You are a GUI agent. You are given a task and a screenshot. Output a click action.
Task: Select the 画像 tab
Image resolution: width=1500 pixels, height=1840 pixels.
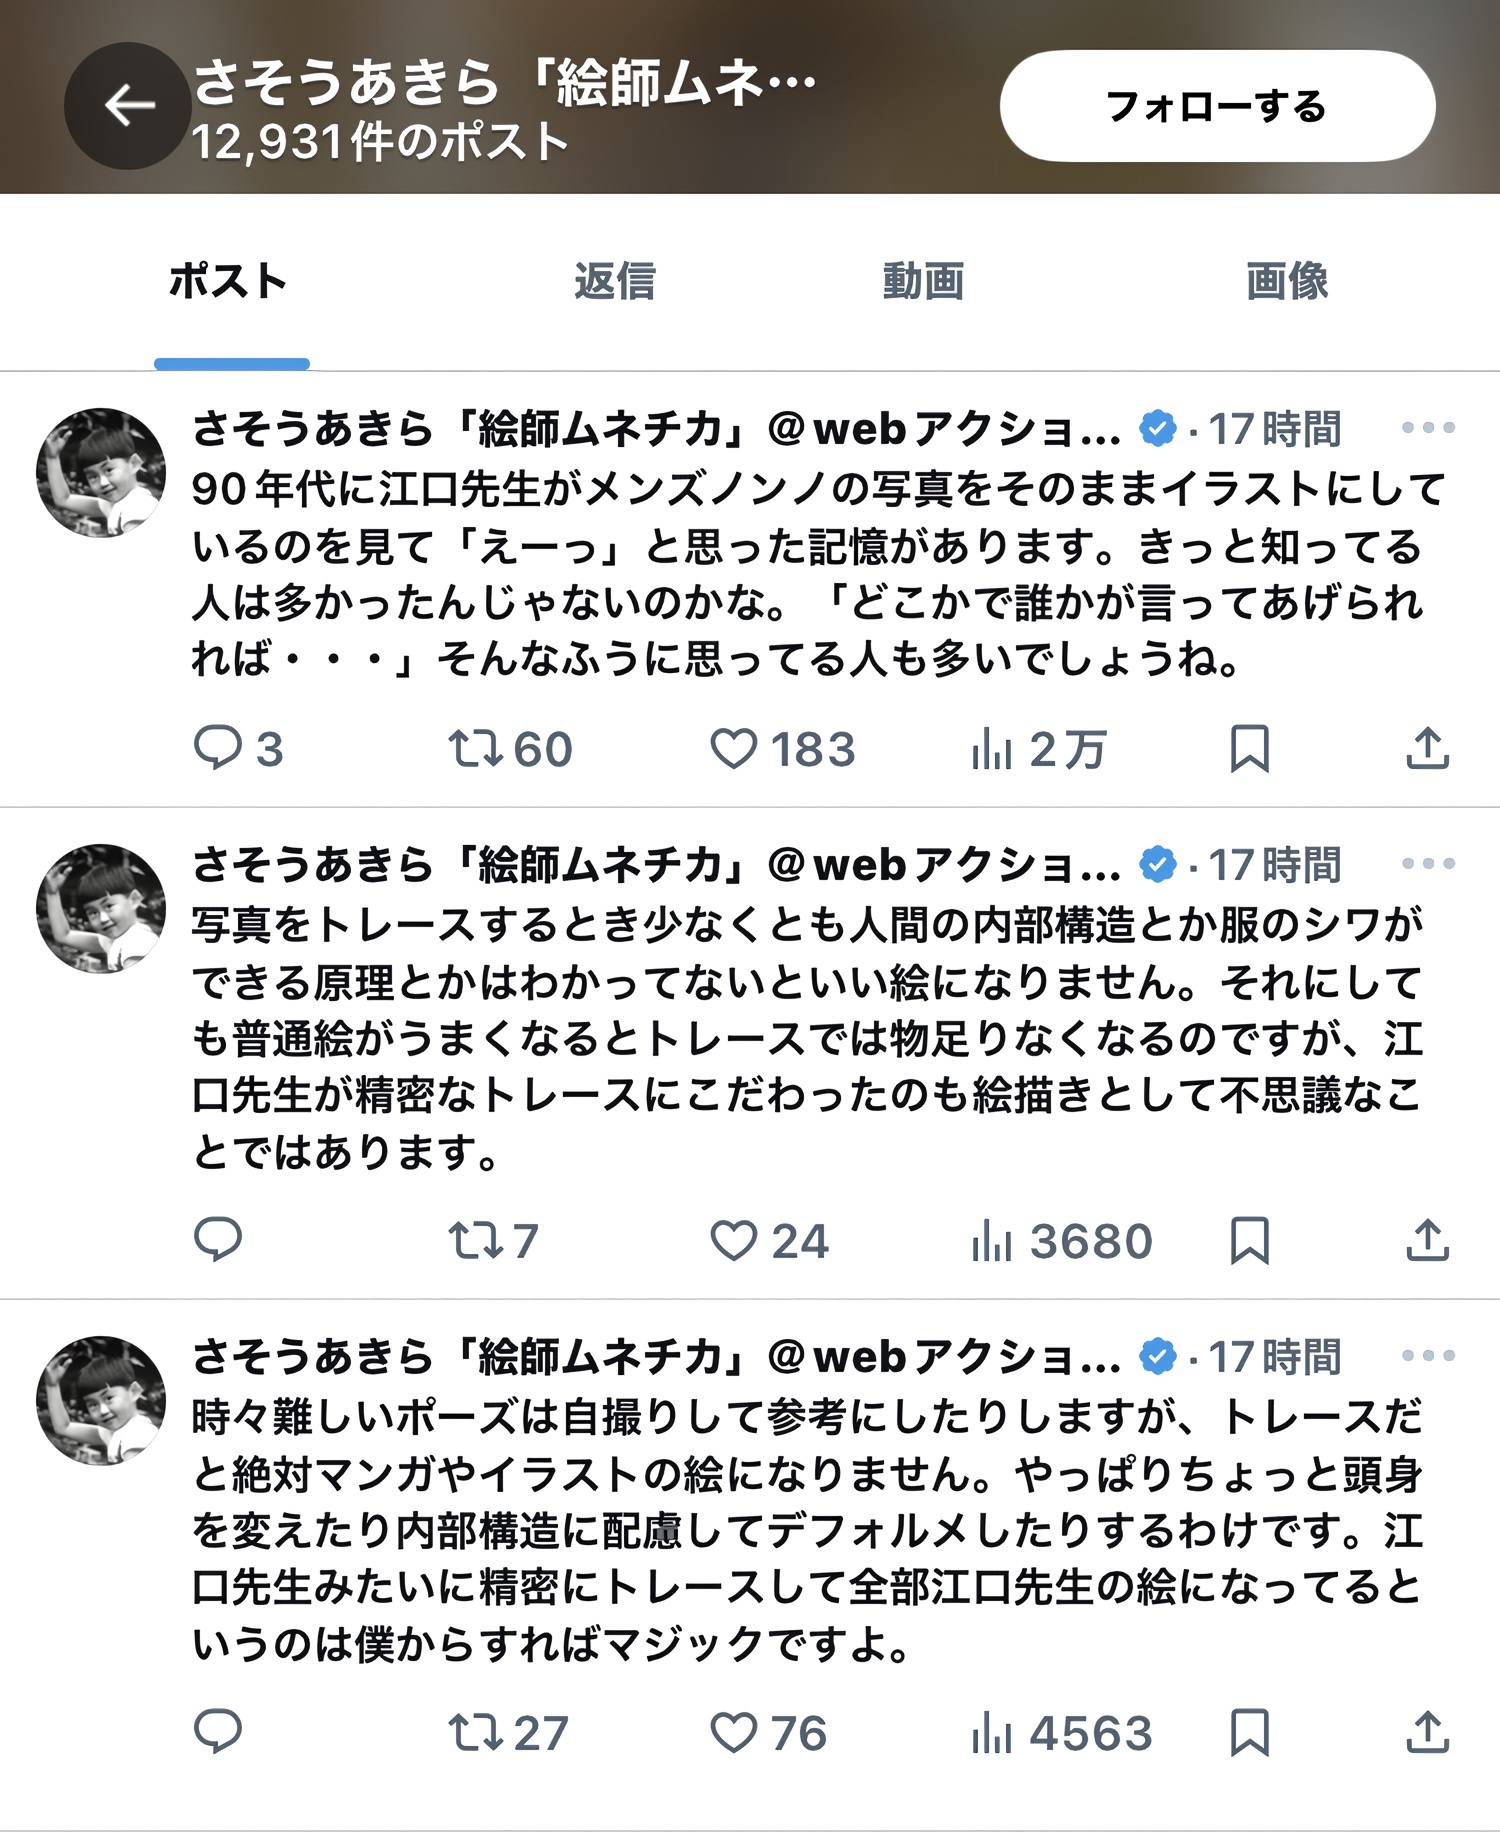(1287, 281)
